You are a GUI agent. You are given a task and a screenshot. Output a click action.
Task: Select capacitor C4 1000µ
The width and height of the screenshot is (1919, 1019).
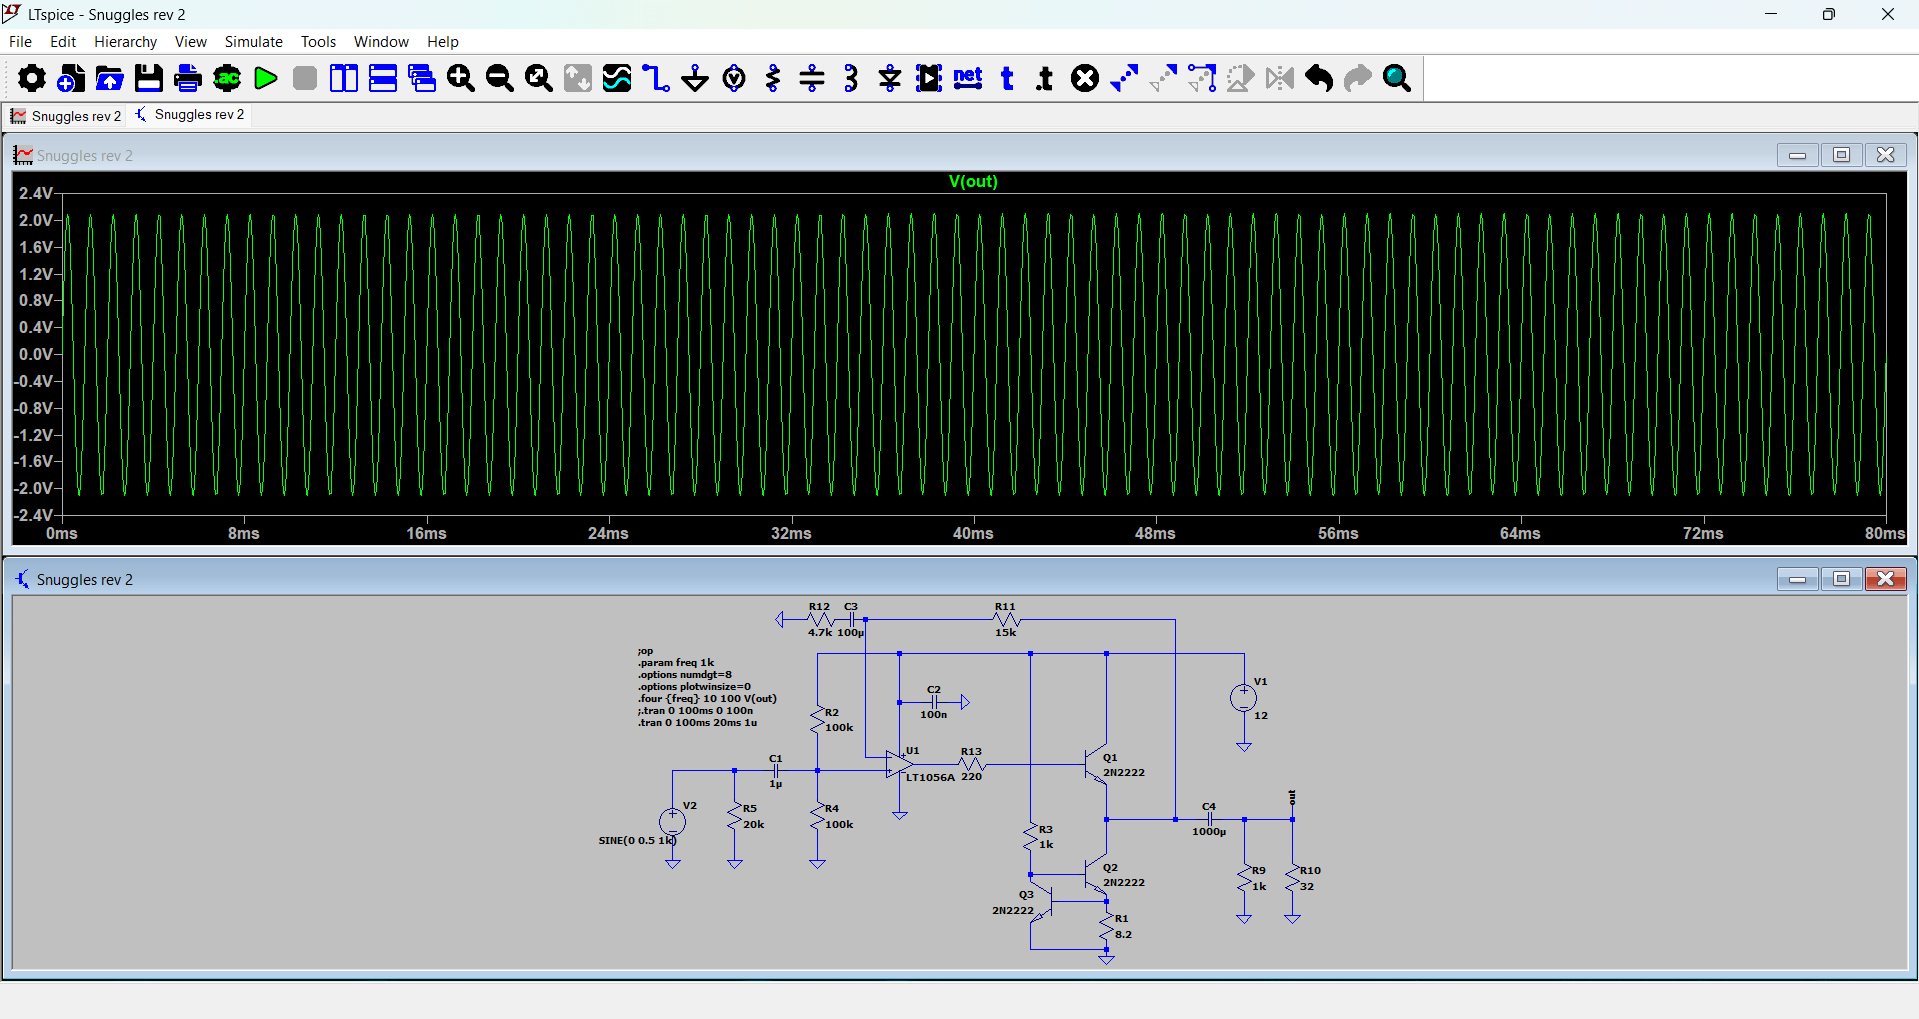click(1209, 819)
